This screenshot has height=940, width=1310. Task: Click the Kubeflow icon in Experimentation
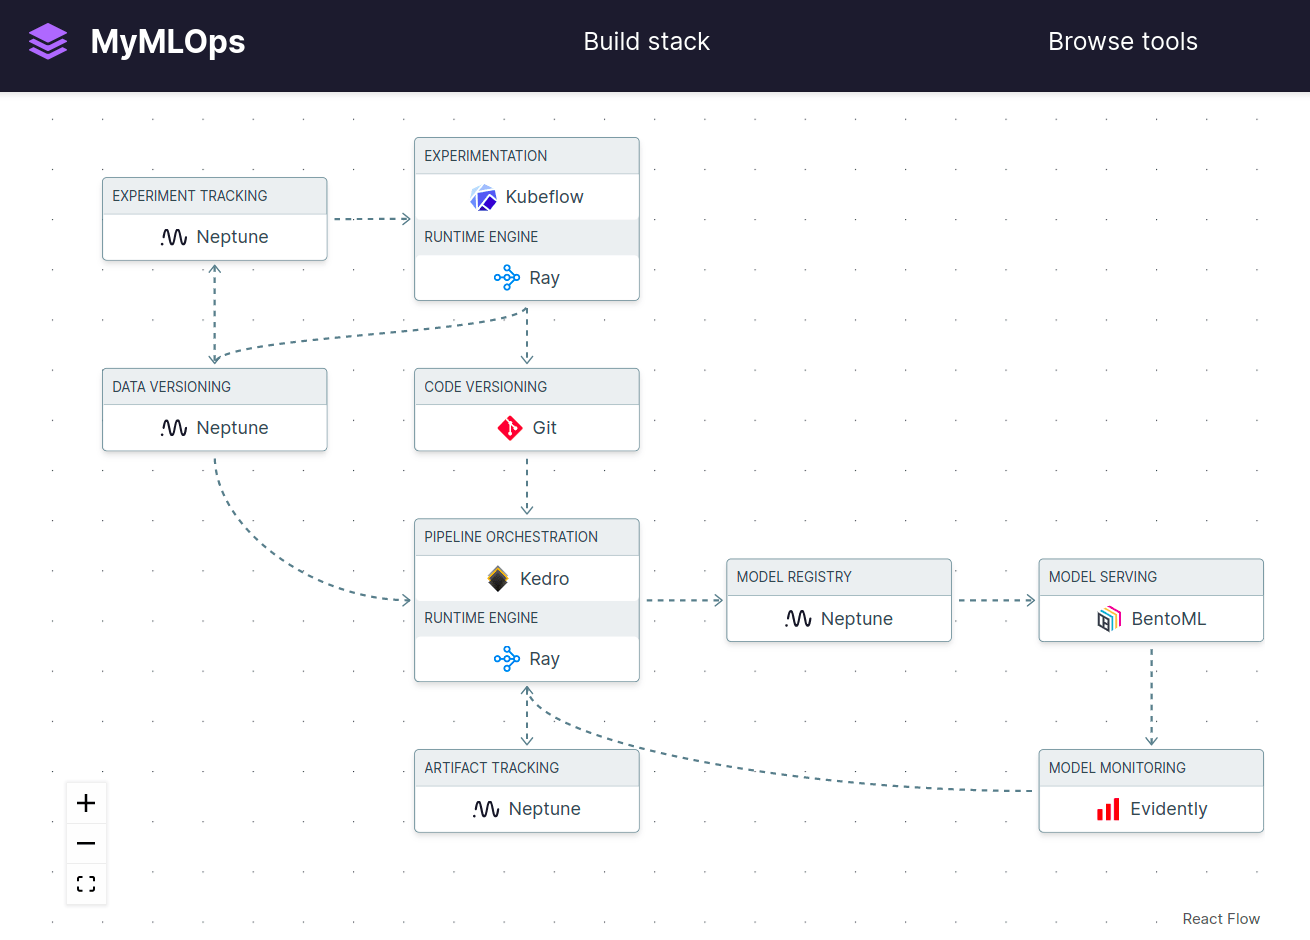coord(483,198)
